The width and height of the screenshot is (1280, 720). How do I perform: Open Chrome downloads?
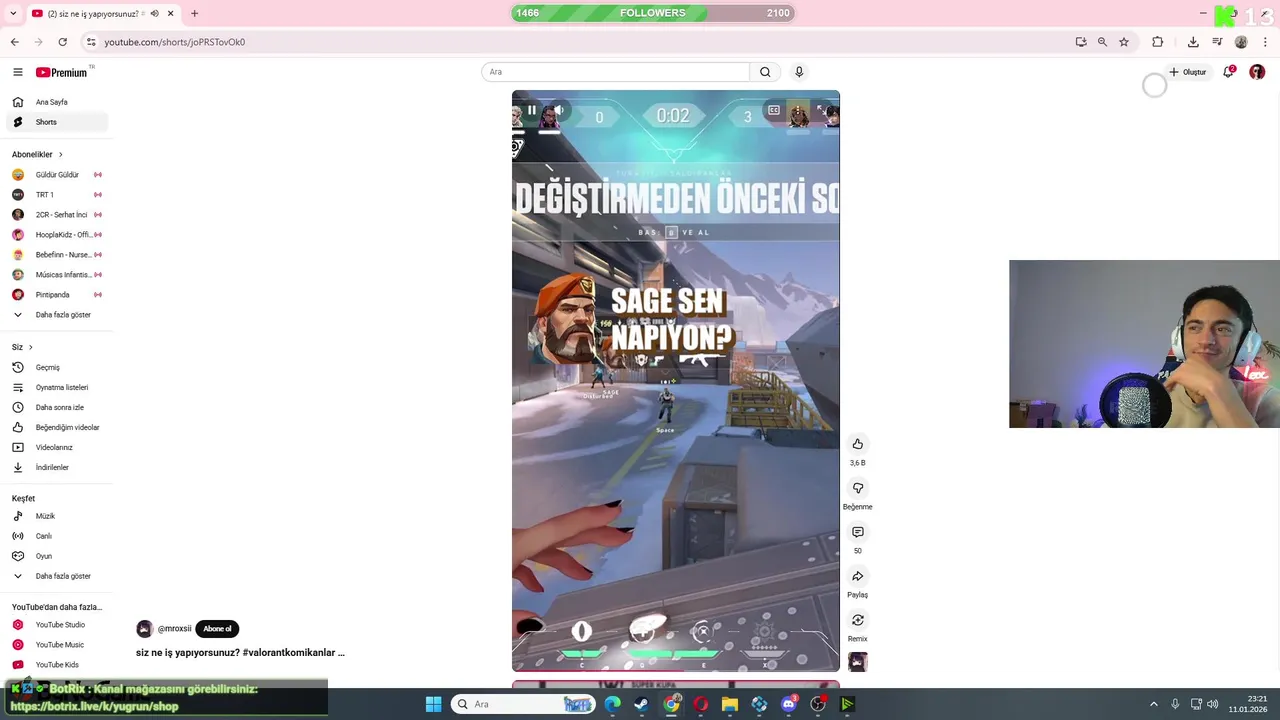coord(1193,42)
